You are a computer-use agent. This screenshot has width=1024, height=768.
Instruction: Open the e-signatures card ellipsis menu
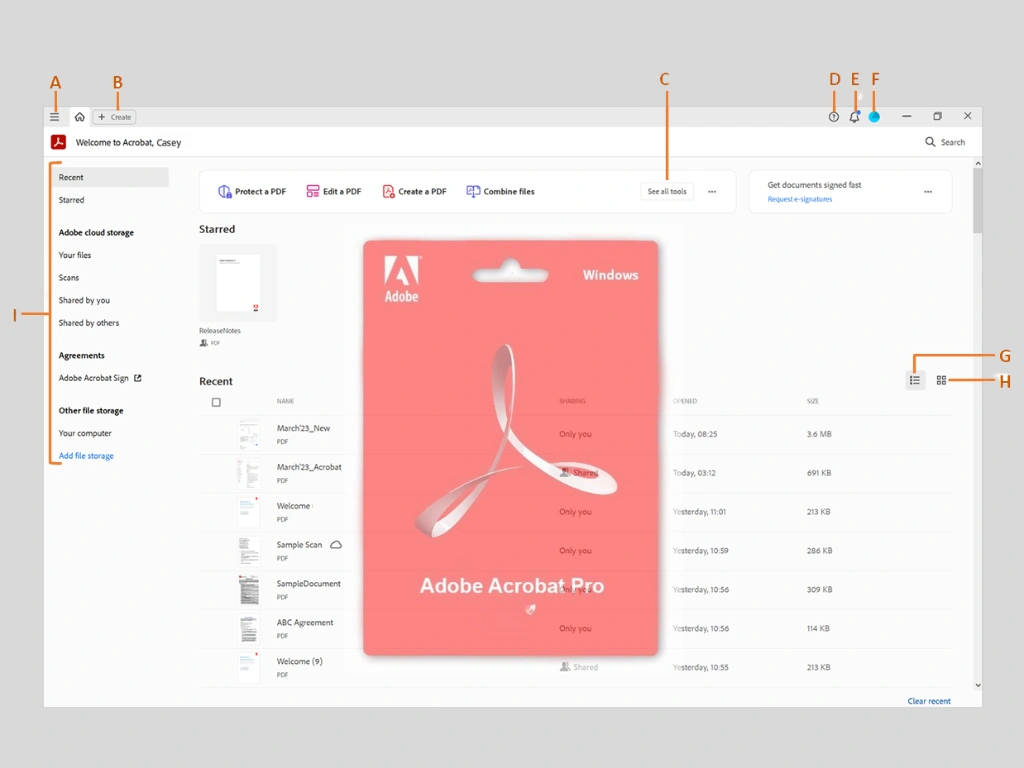point(927,191)
